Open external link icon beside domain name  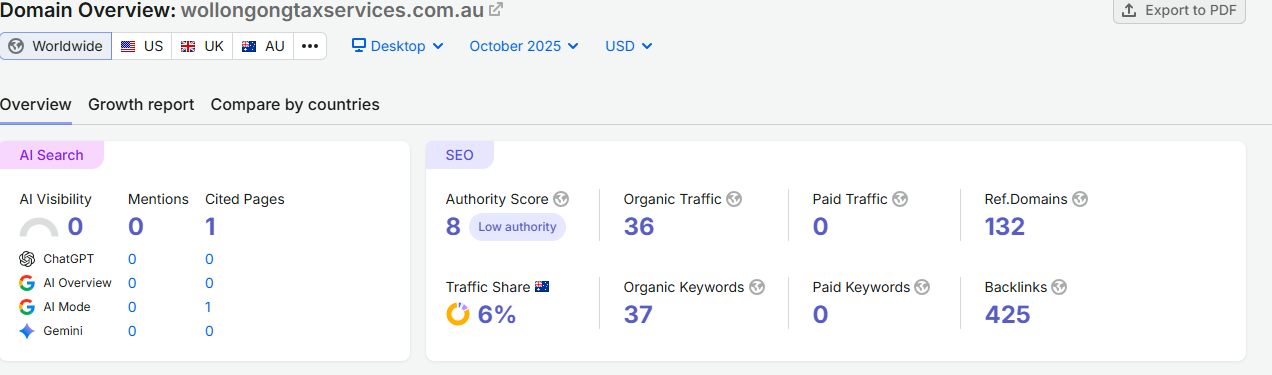point(496,11)
